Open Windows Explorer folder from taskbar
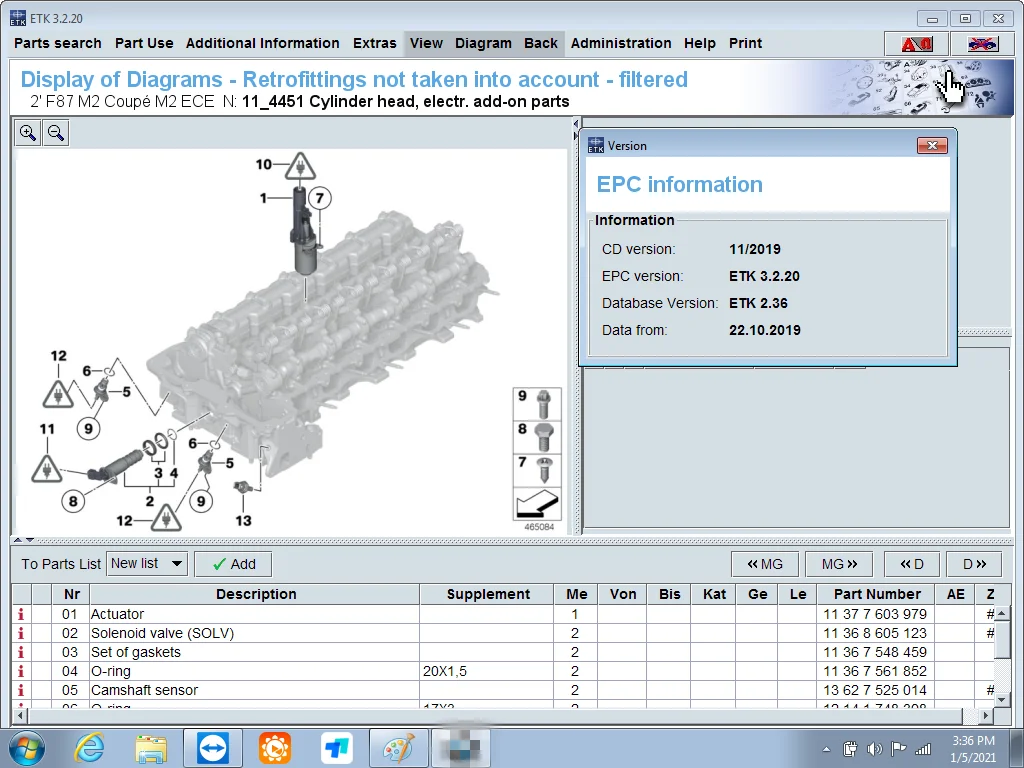1024x768 pixels. pos(151,748)
